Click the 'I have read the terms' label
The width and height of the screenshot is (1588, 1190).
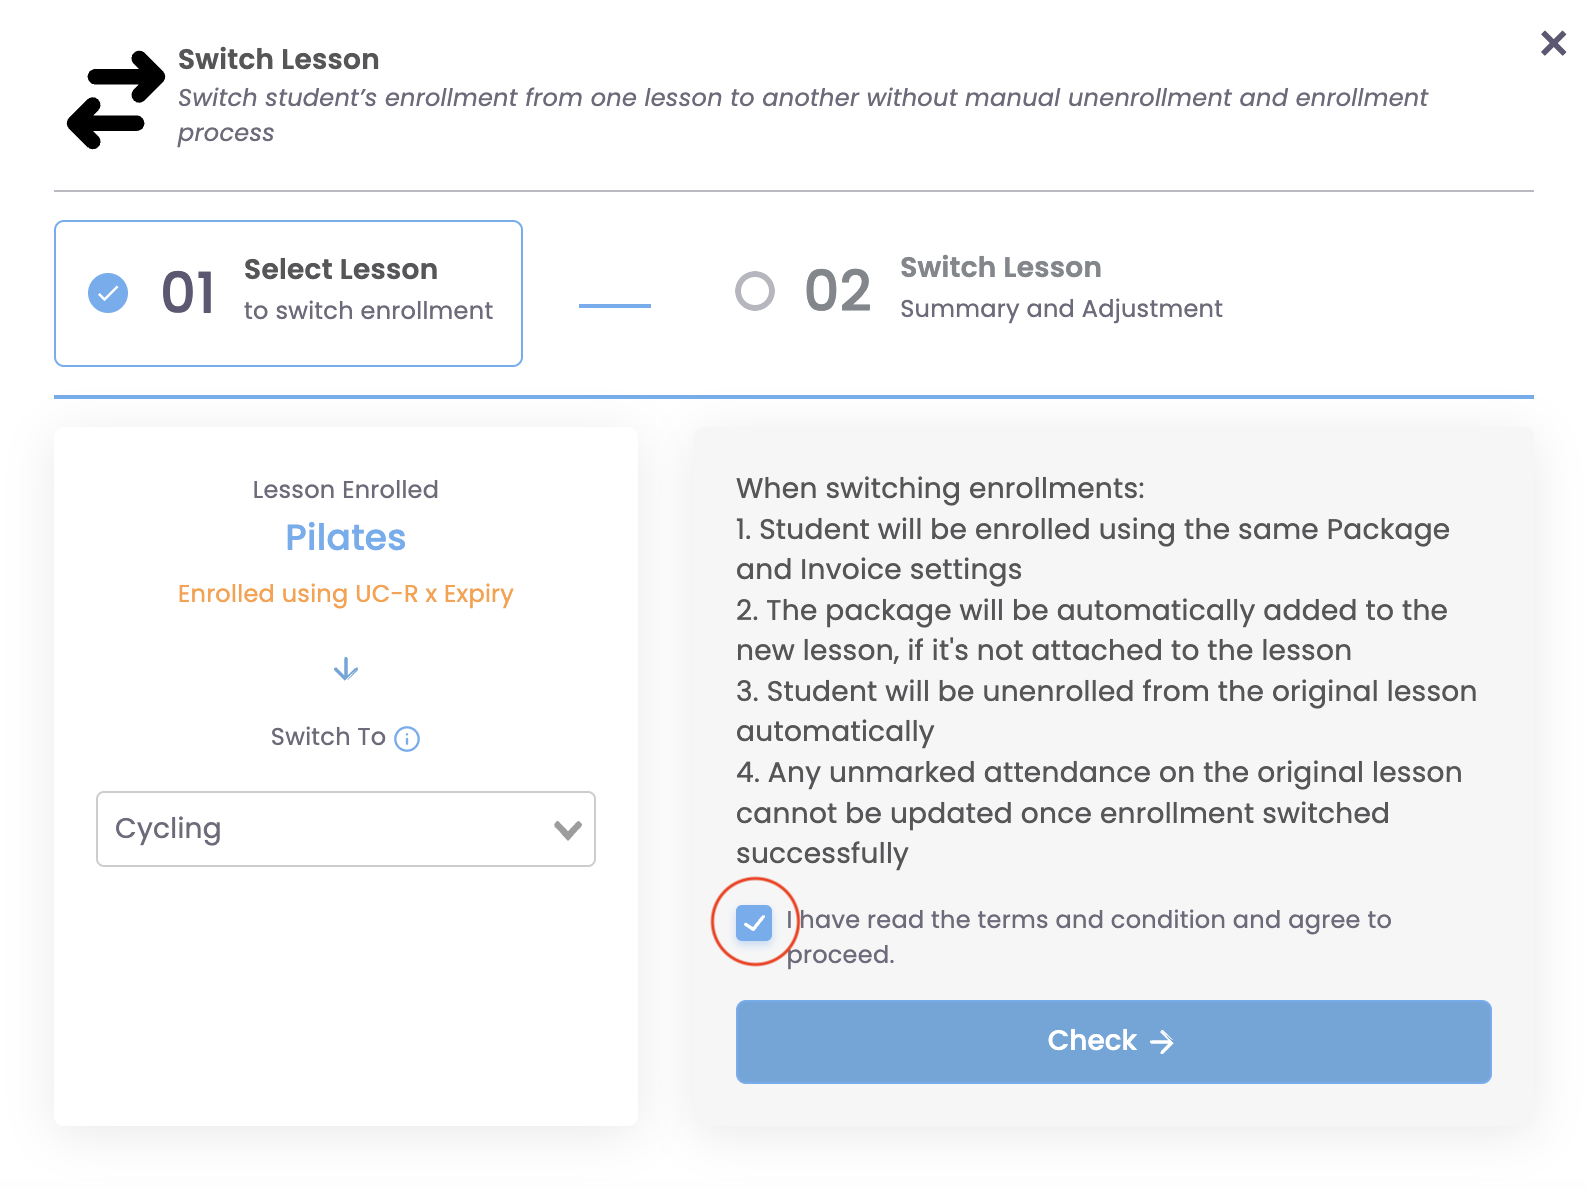tap(1089, 936)
